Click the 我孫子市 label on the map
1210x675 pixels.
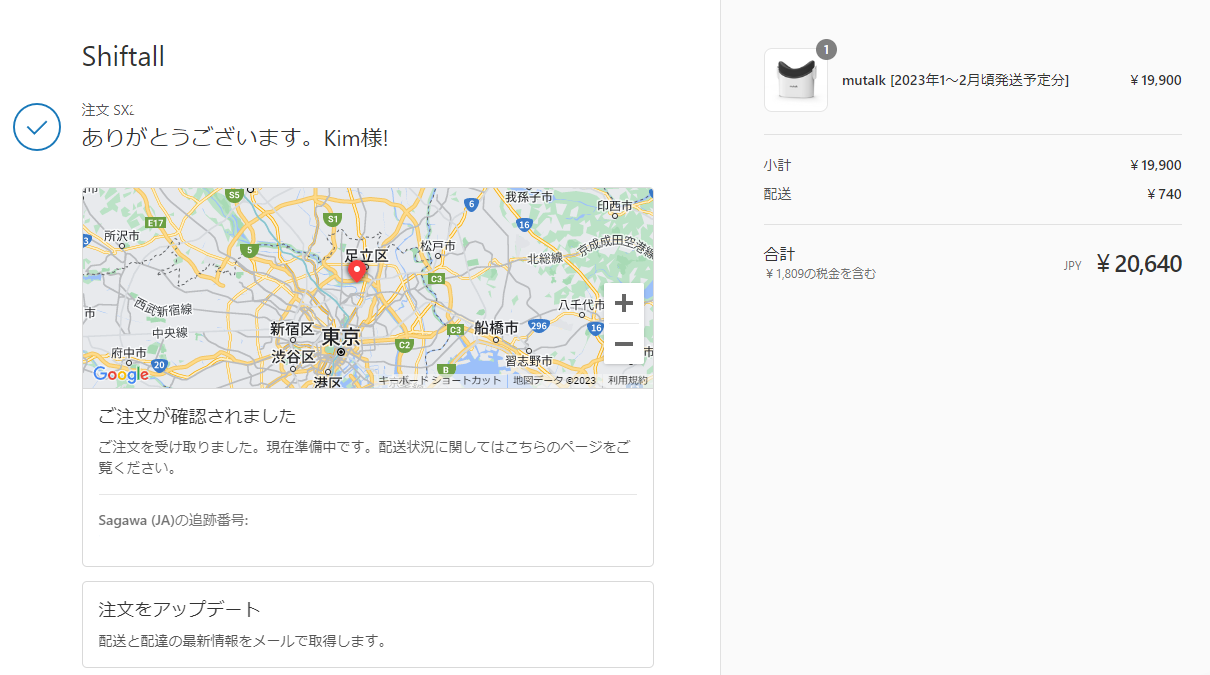pyautogui.click(x=529, y=197)
